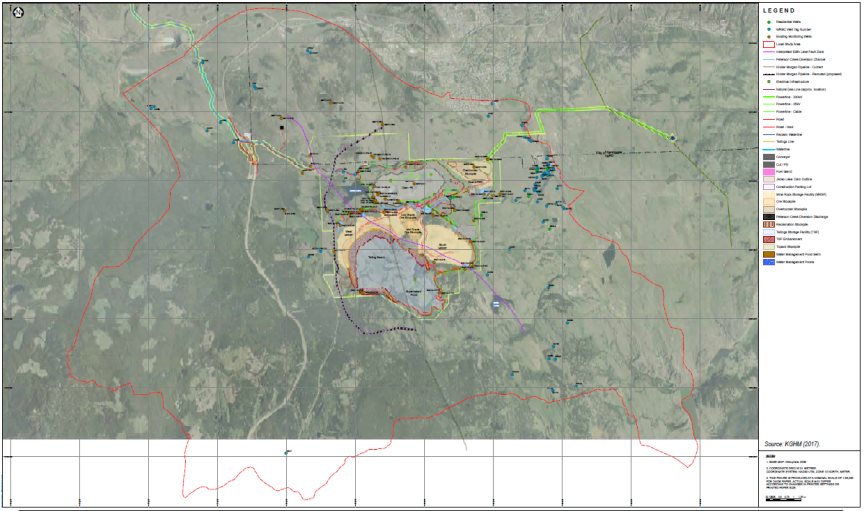Click the cyan Waterline legend line

pos(769,149)
